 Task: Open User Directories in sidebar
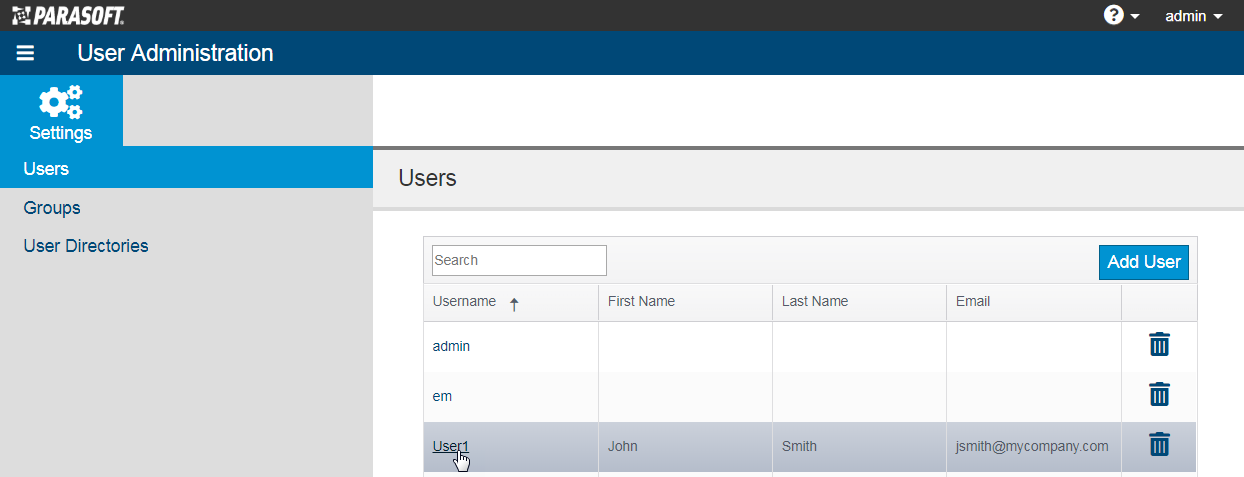86,246
